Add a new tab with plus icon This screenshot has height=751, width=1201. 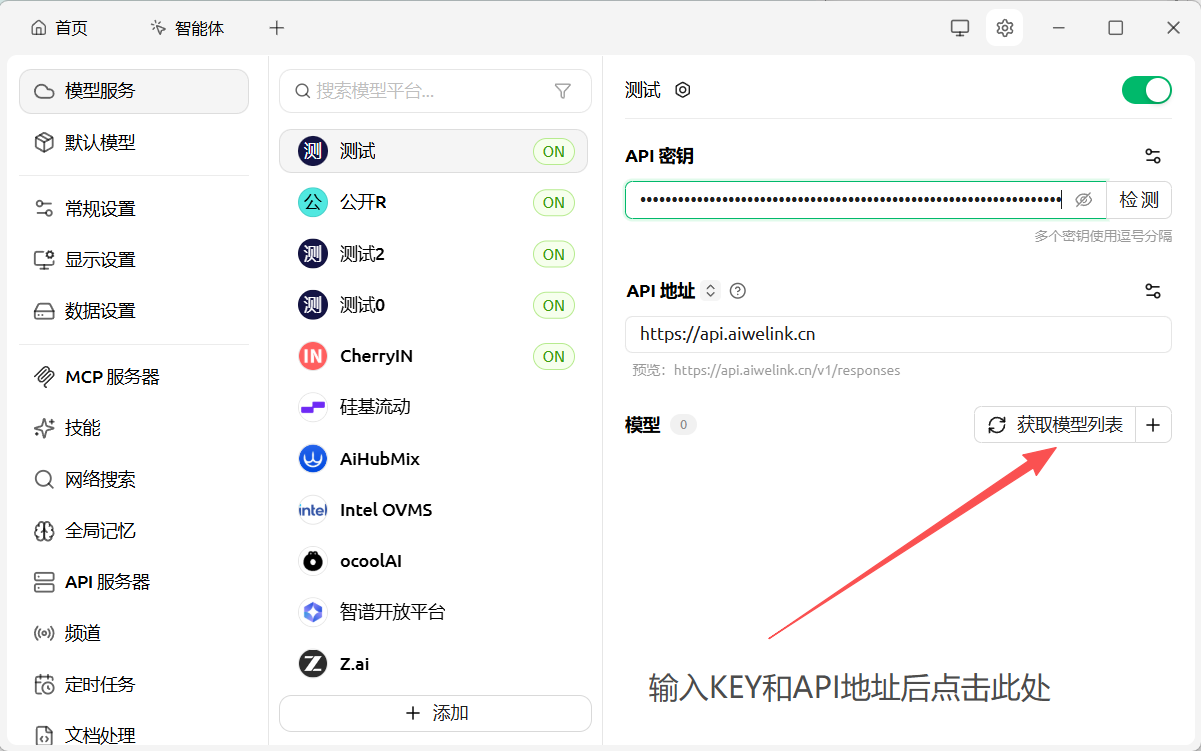[x=277, y=28]
